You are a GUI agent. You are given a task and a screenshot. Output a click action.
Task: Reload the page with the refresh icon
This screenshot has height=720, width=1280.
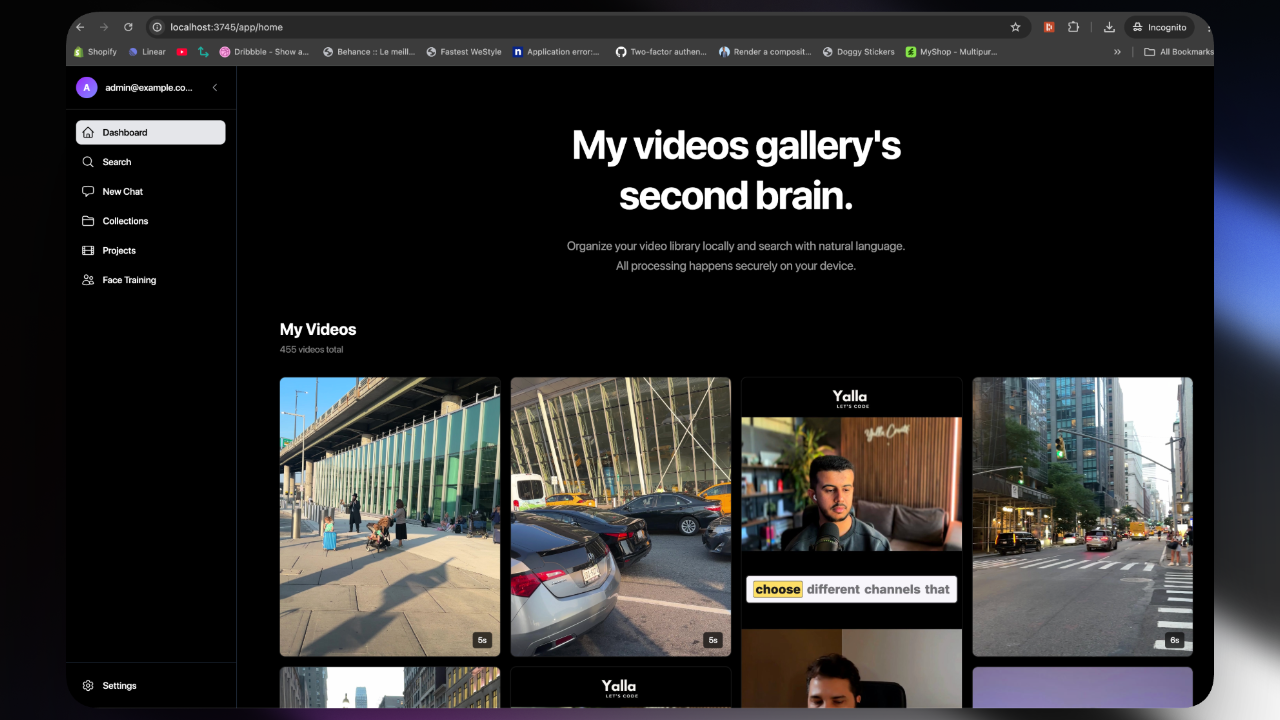click(128, 27)
